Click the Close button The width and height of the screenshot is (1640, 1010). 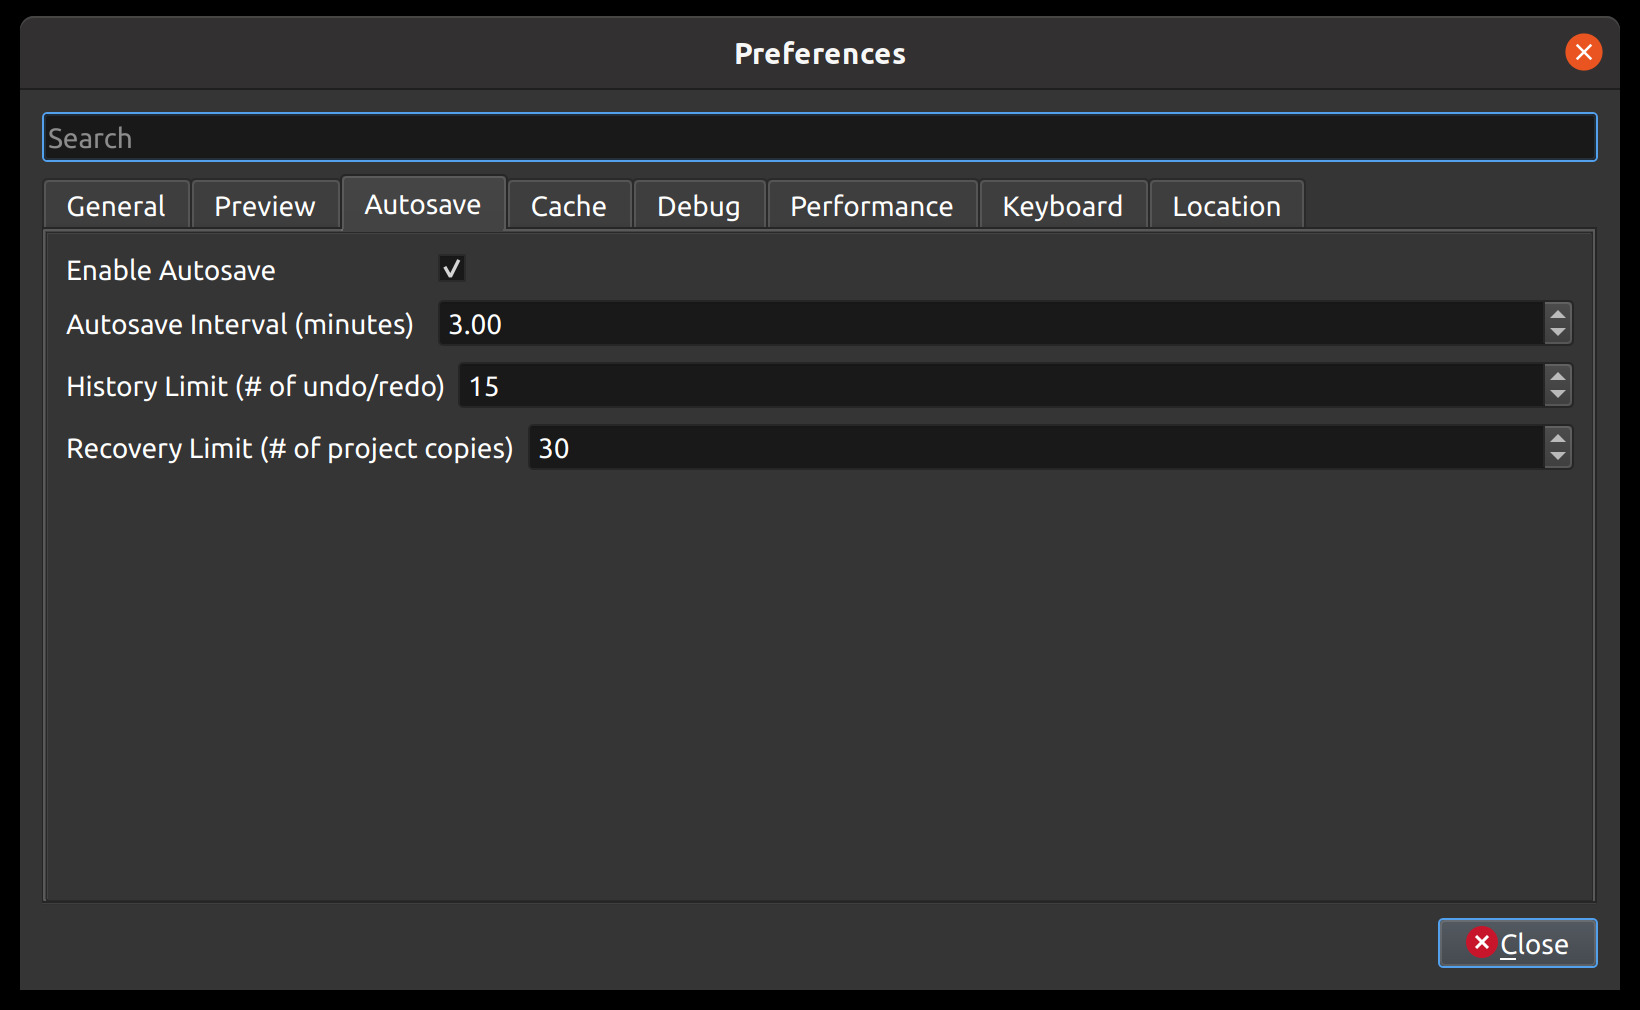tap(1516, 943)
